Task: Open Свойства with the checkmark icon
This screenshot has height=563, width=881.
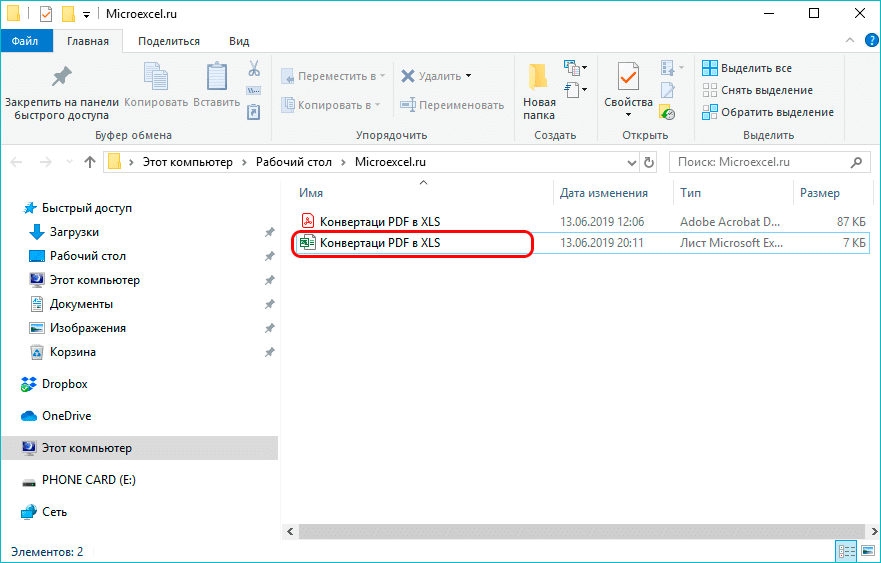Action: (x=628, y=78)
